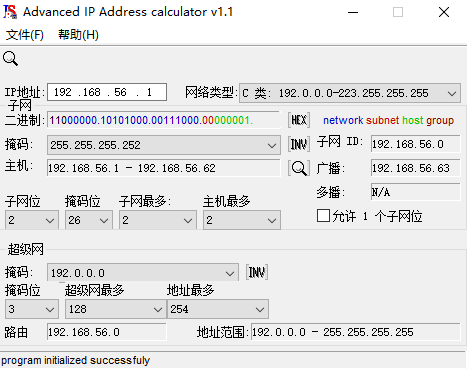Open the 帮助(H) menu
This screenshot has width=467, height=369.
click(78, 35)
